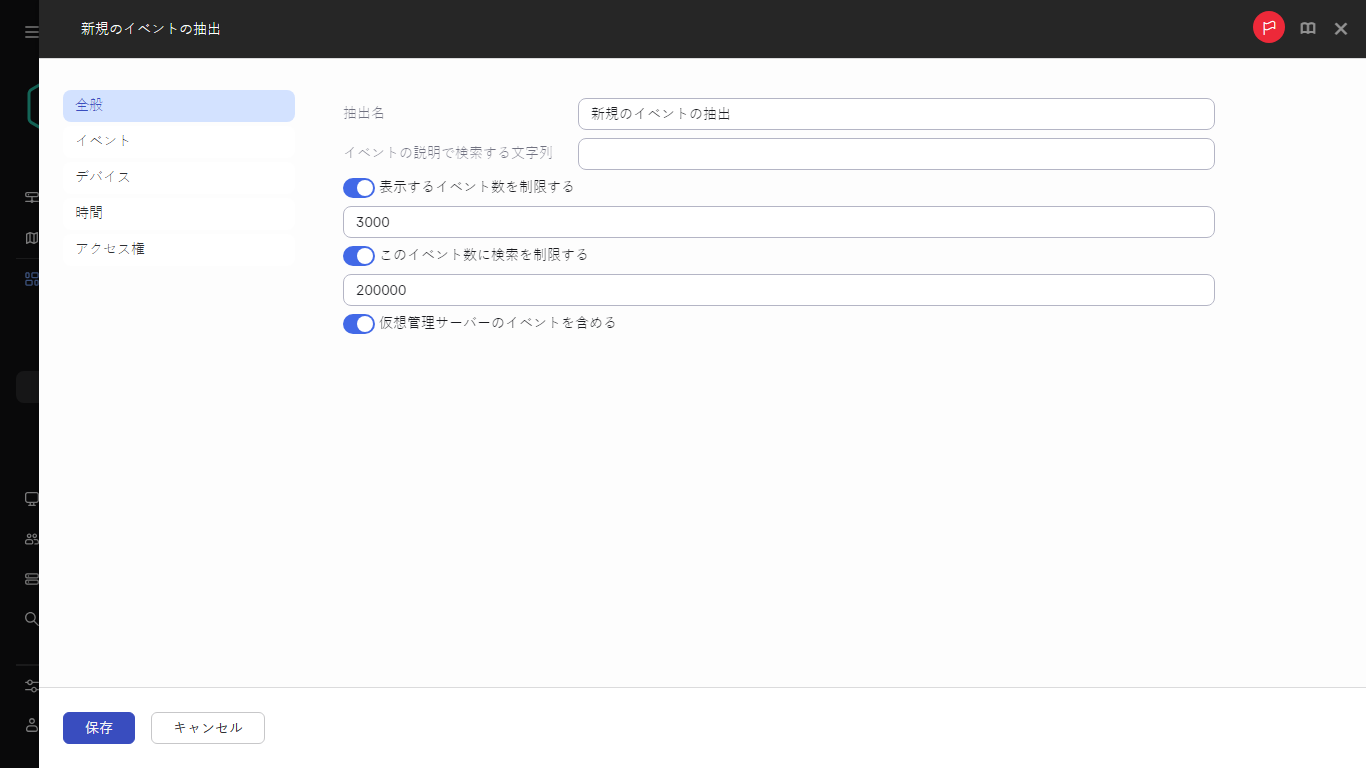The height and width of the screenshot is (768, 1366).
Task: Click the user profile icon at bottom
Action: coord(29,725)
